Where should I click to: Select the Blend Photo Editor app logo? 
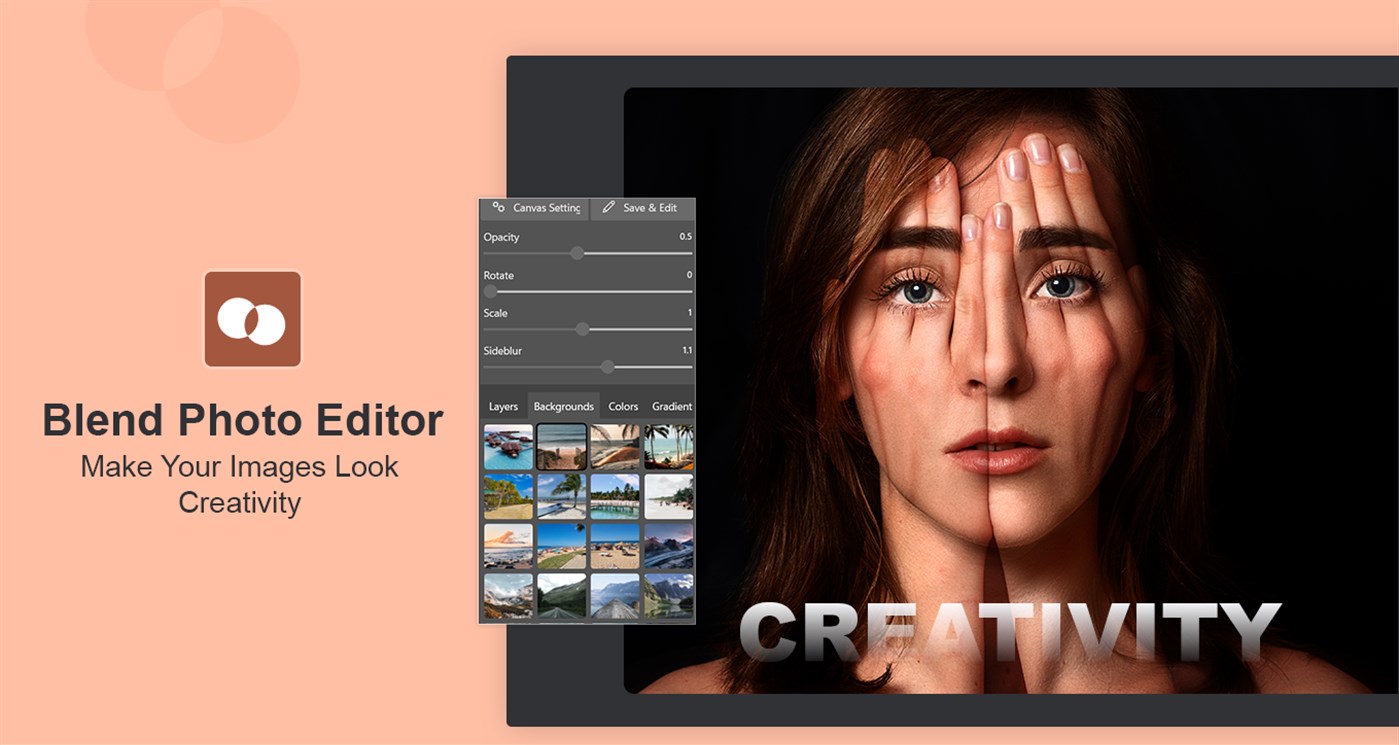point(252,320)
